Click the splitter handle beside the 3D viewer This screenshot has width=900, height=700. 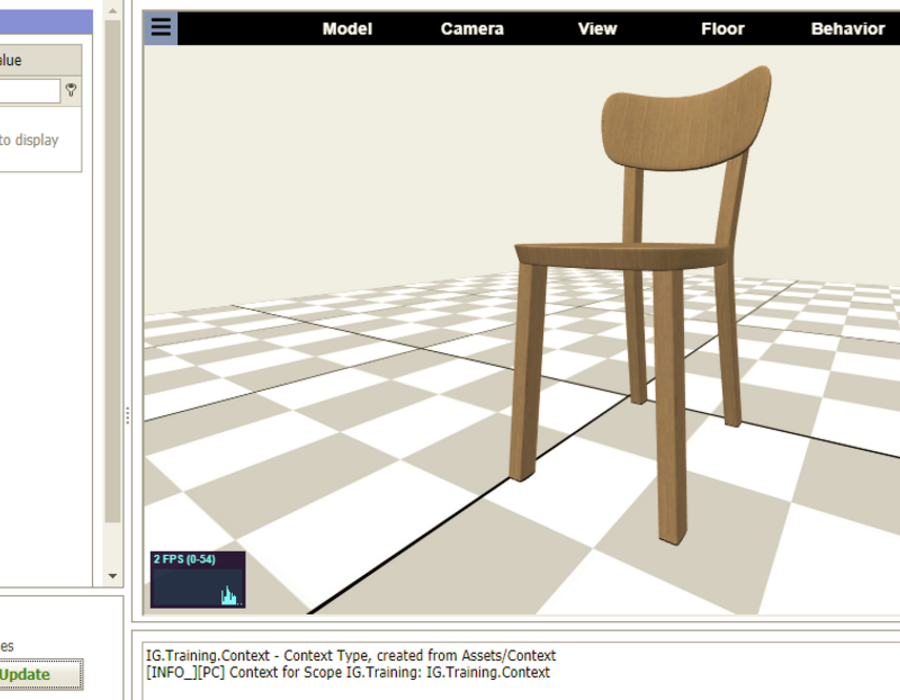[x=127, y=415]
